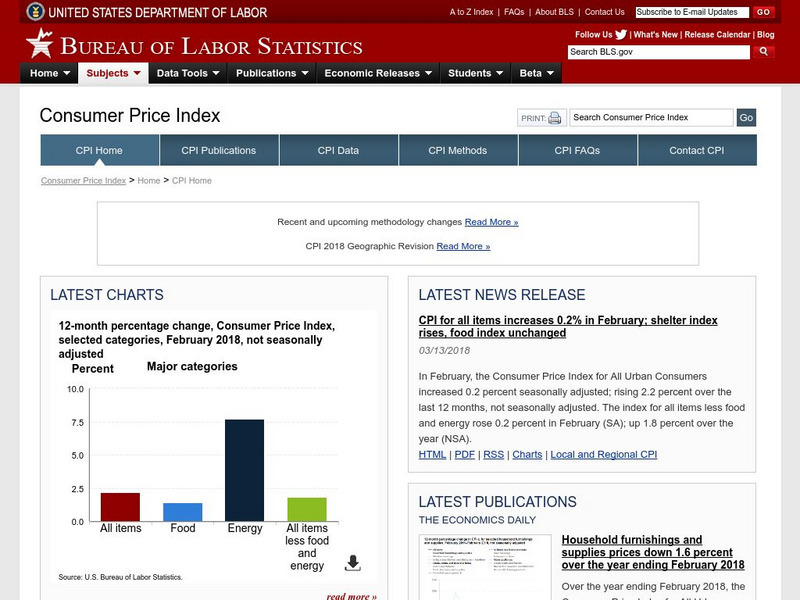This screenshot has height=600, width=800.
Task: Click the blue Food bar in chart
Action: click(x=183, y=512)
